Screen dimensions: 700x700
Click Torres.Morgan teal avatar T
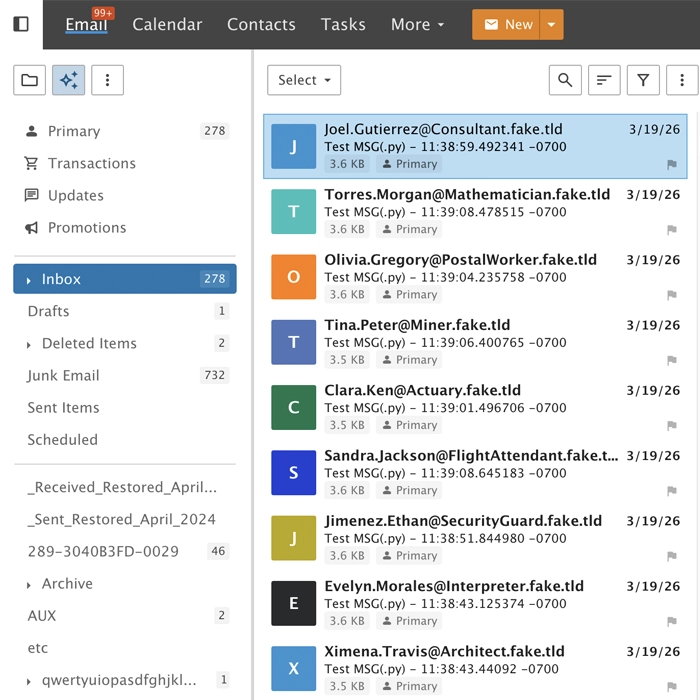(x=293, y=212)
